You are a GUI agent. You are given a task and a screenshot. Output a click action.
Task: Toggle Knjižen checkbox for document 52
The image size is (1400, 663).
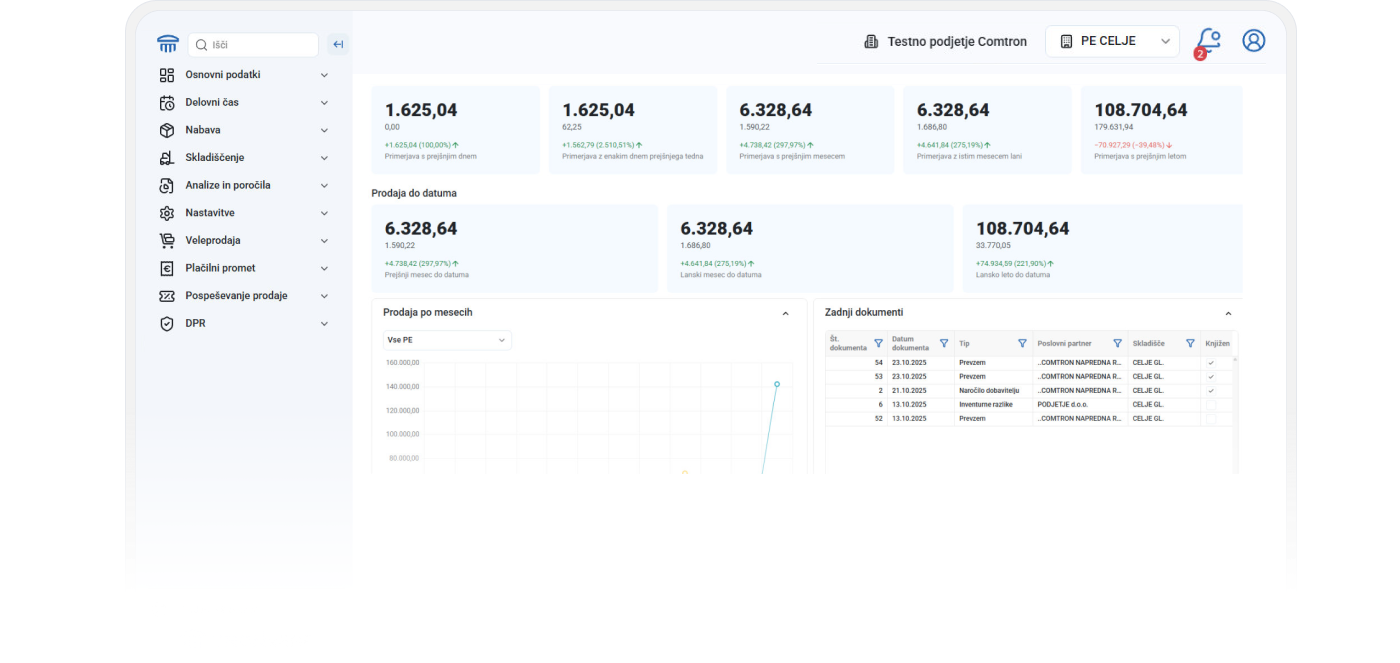1211,419
